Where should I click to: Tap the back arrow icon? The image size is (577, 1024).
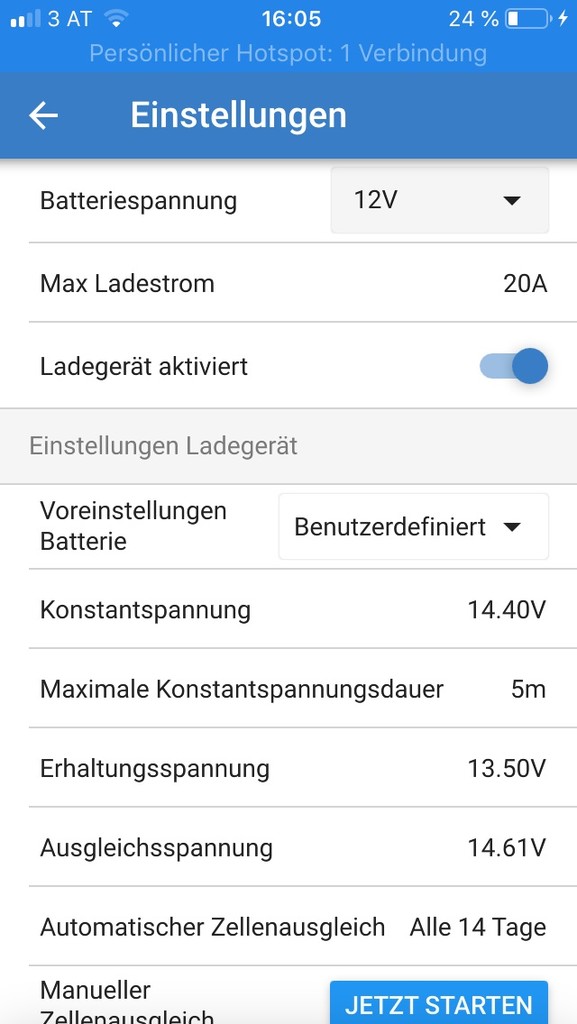pyautogui.click(x=44, y=116)
